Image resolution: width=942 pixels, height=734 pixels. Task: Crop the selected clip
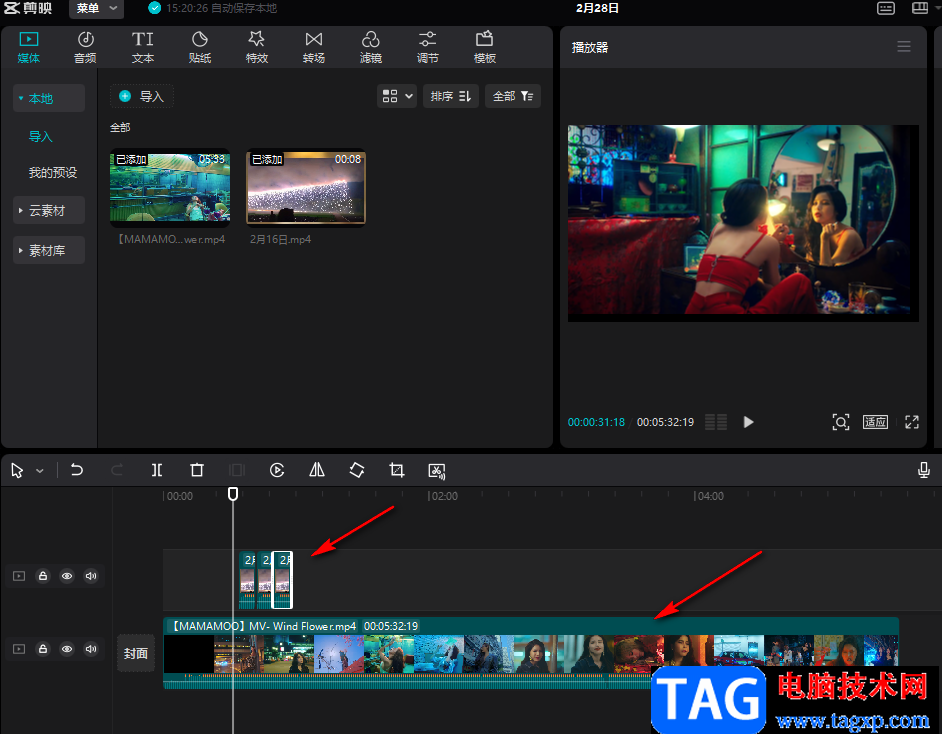[397, 470]
